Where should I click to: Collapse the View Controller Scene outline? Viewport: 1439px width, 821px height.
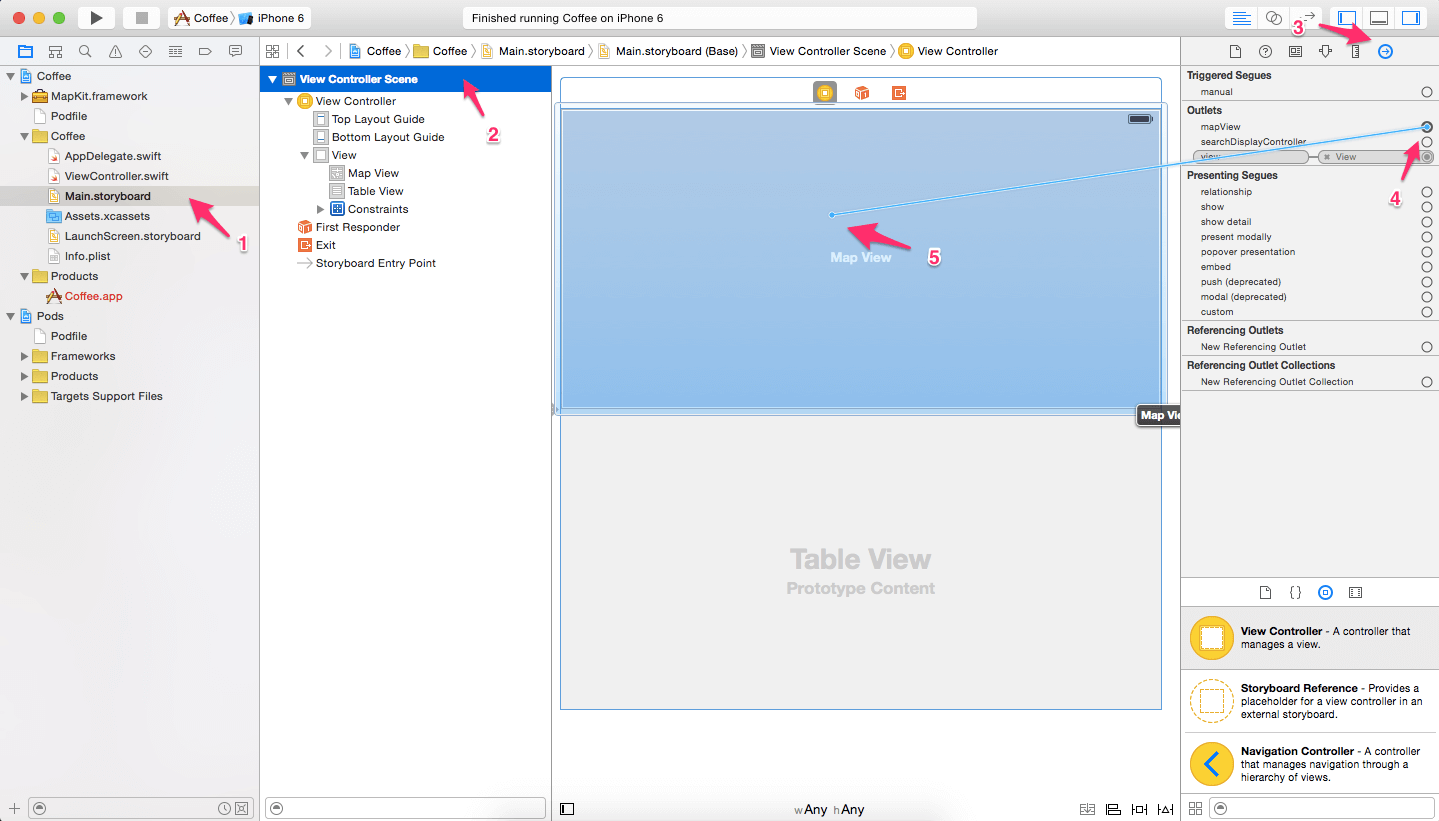click(272, 79)
